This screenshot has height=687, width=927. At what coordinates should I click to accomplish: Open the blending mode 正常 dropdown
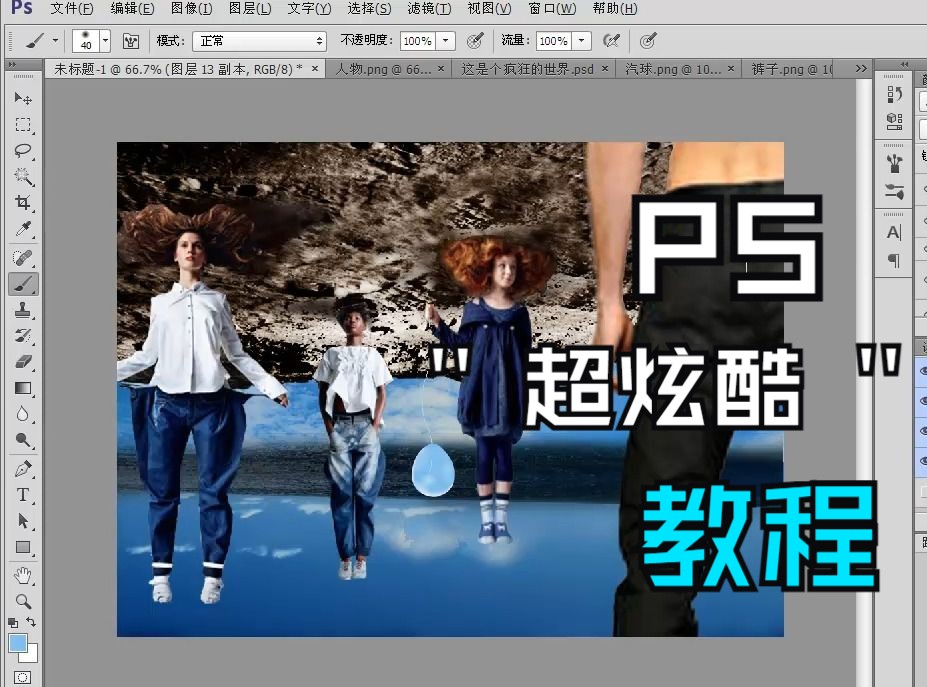(260, 41)
